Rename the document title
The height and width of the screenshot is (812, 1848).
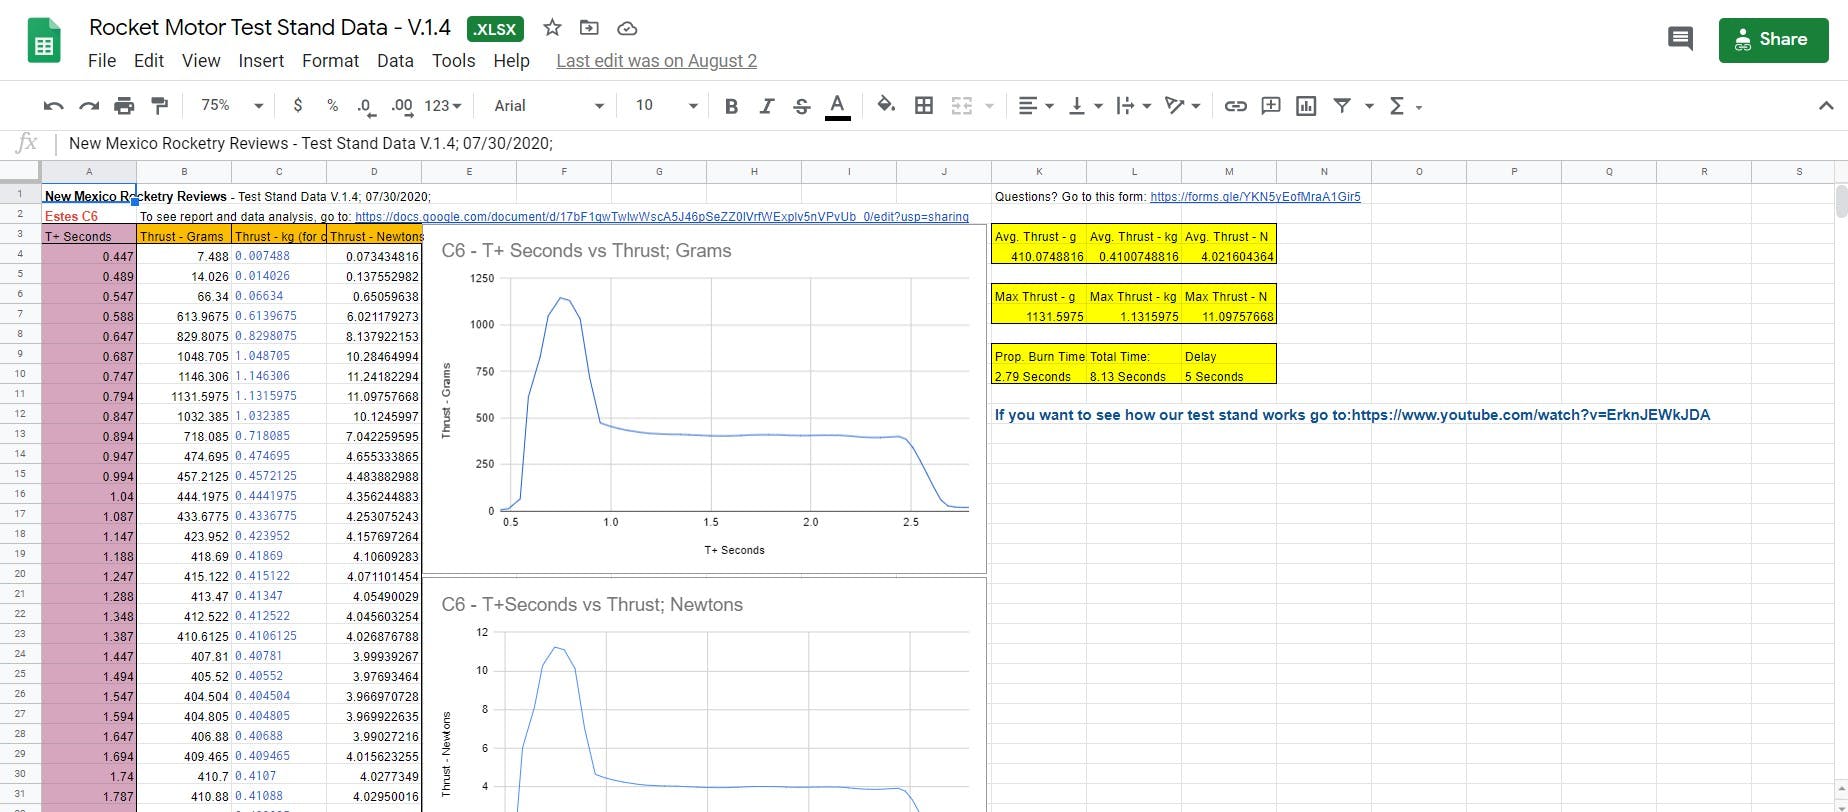(270, 28)
